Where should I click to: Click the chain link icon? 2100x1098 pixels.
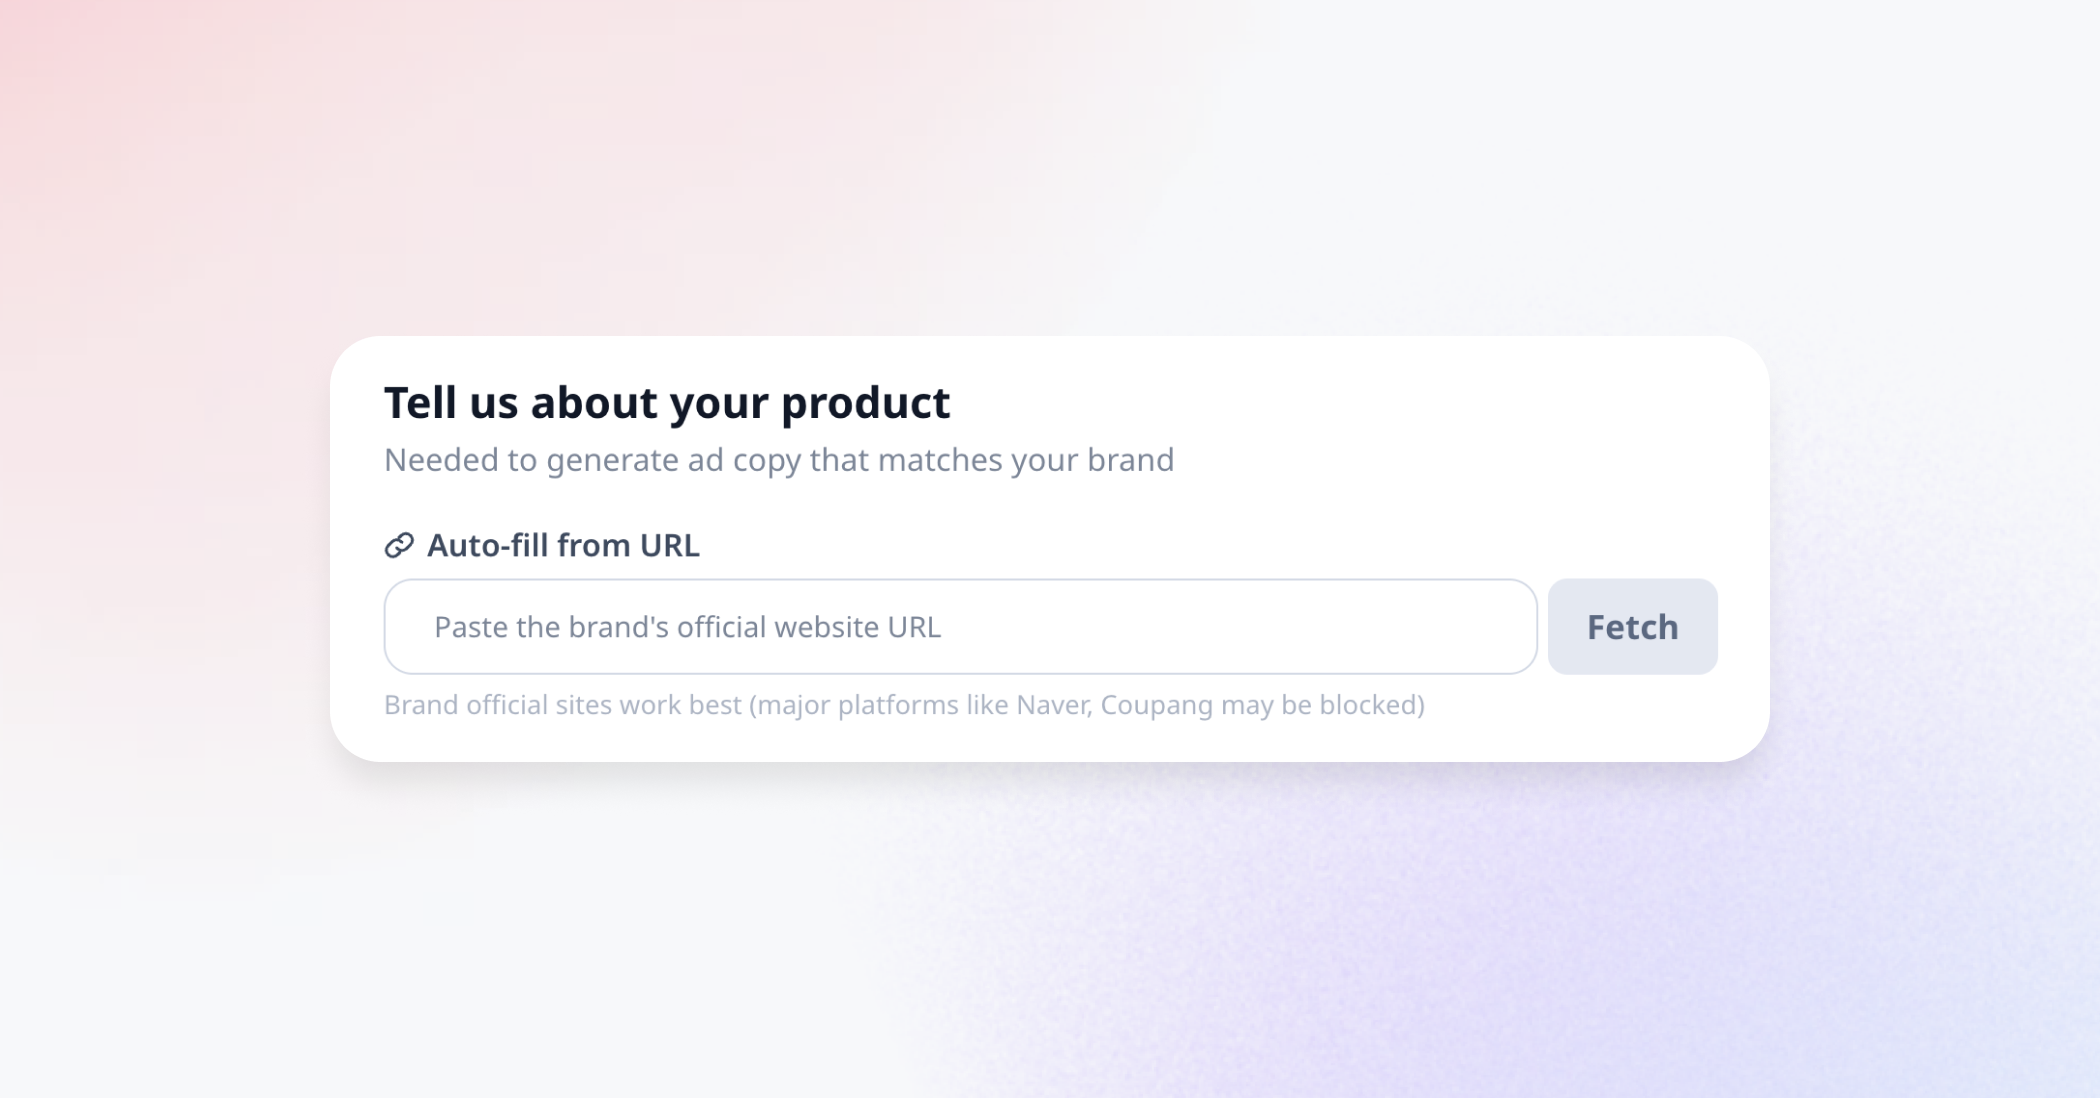pos(399,545)
